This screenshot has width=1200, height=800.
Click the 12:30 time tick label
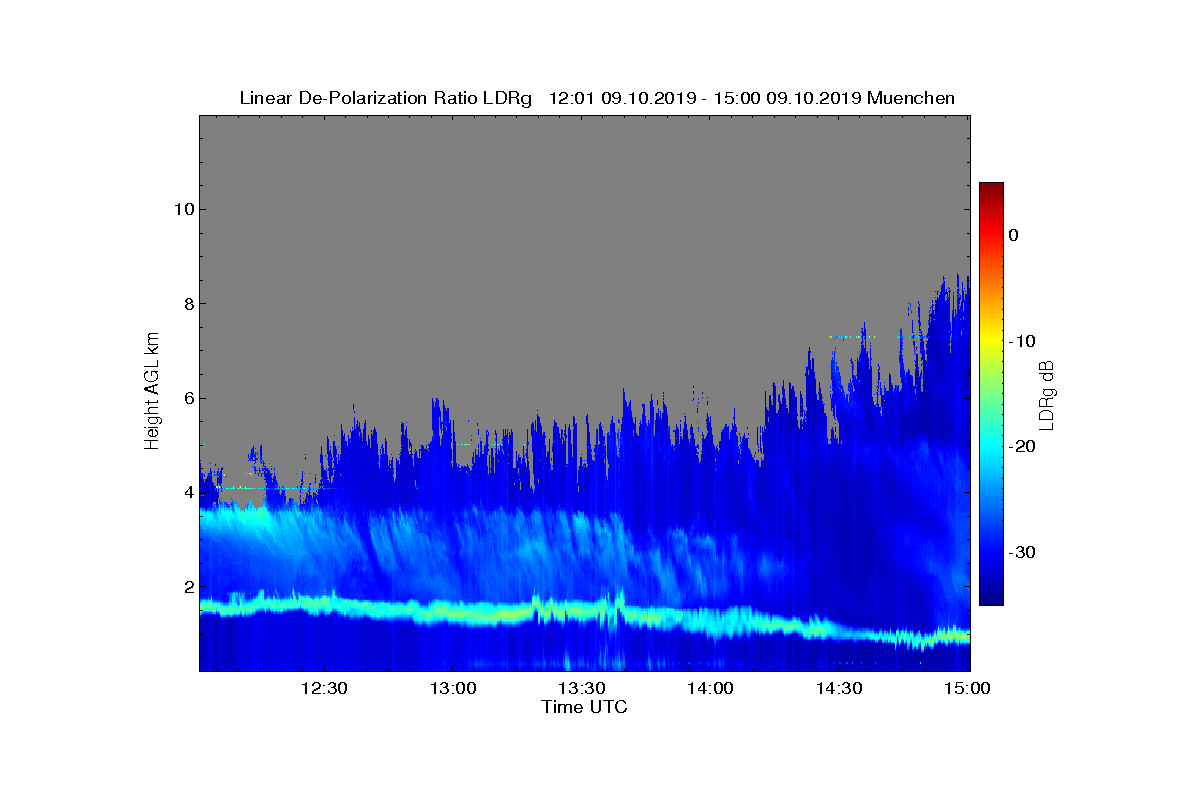click(x=323, y=688)
